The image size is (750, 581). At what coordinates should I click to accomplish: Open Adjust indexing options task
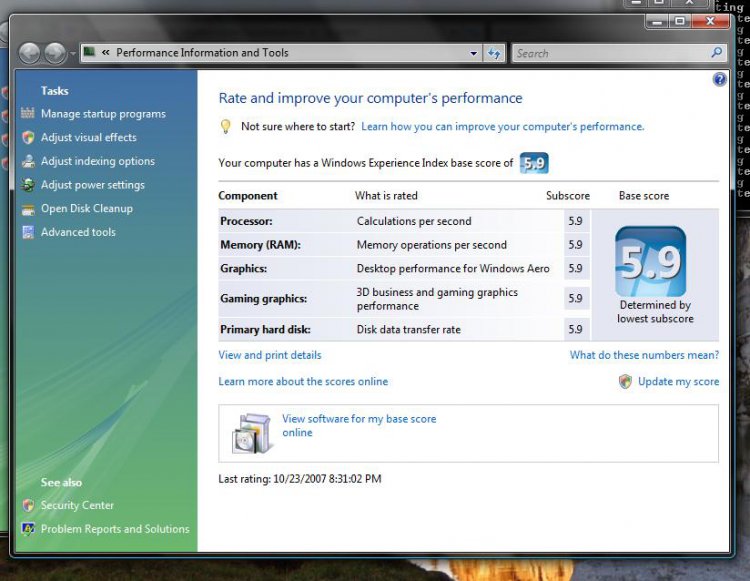click(x=98, y=161)
